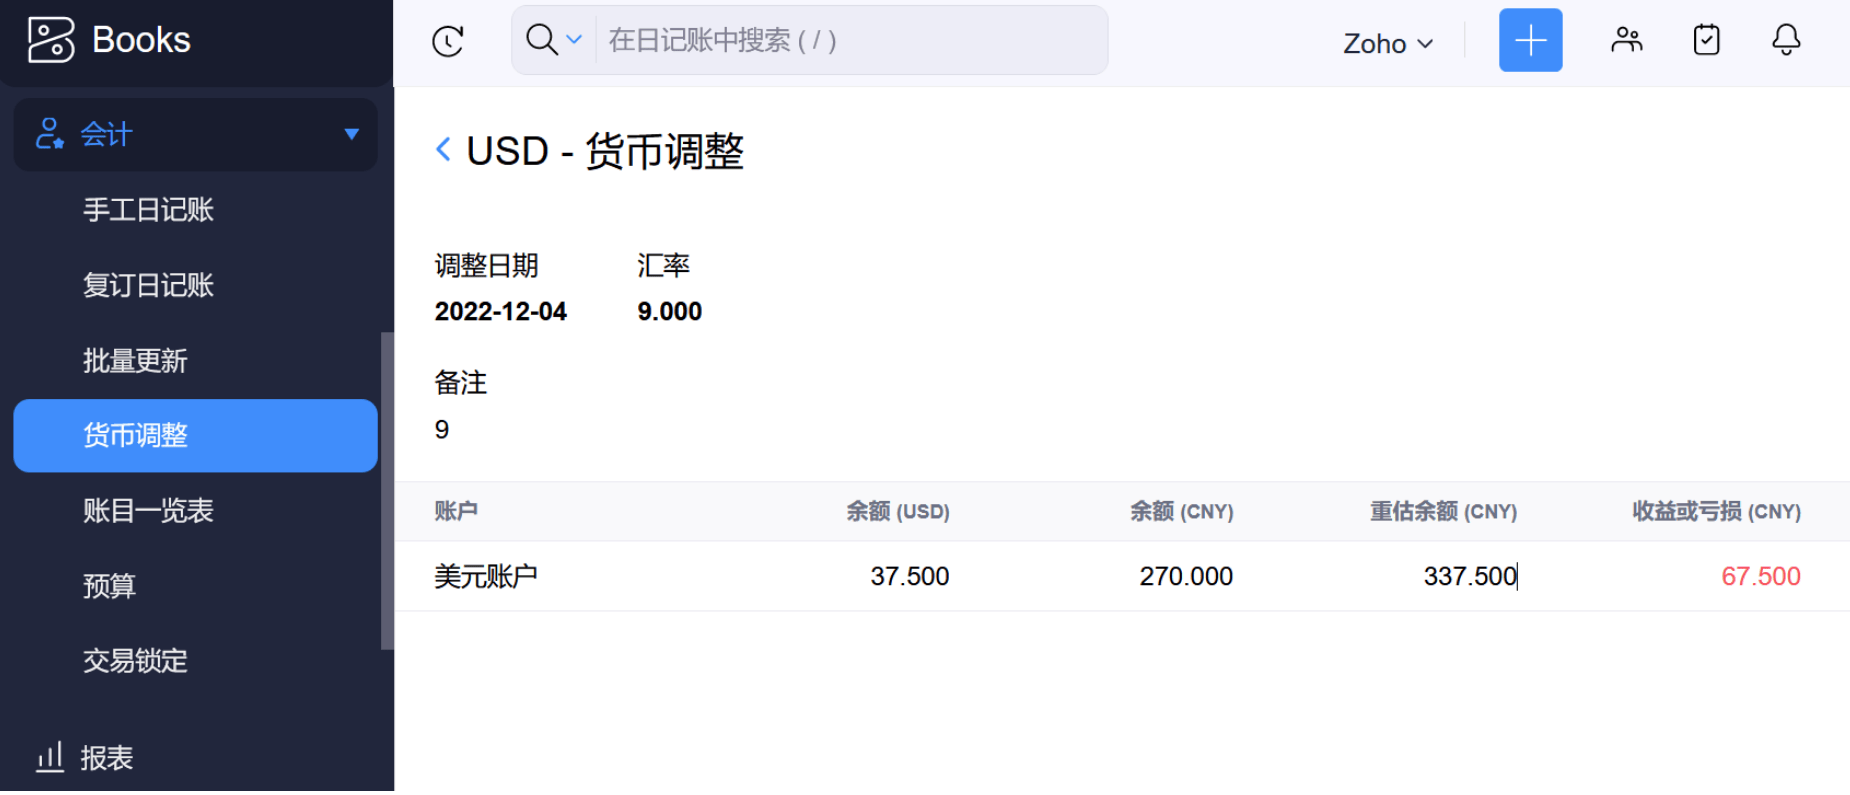Open 预算 in the sidebar

click(x=109, y=585)
